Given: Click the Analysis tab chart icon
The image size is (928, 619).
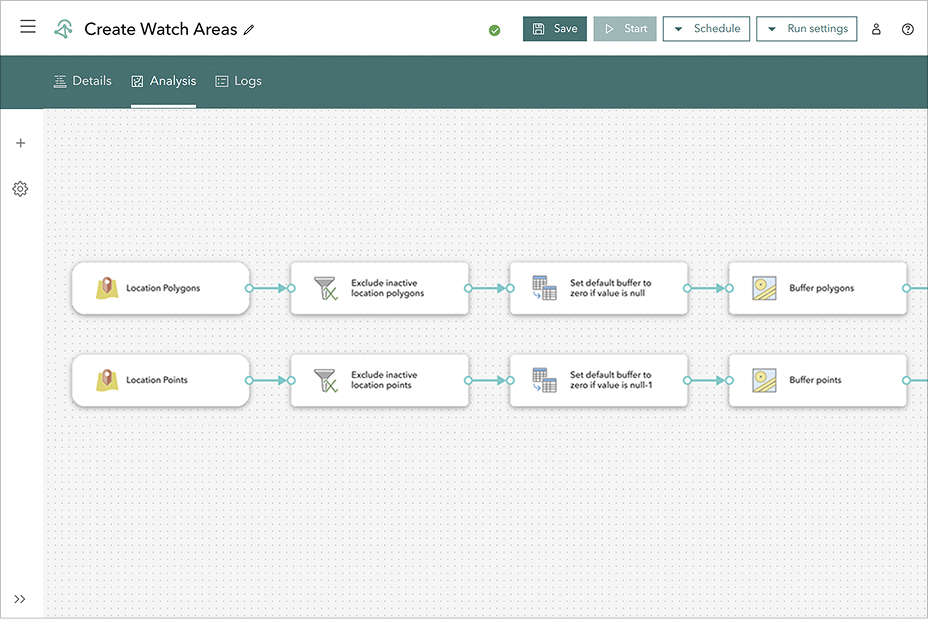Looking at the screenshot, I should (x=137, y=82).
